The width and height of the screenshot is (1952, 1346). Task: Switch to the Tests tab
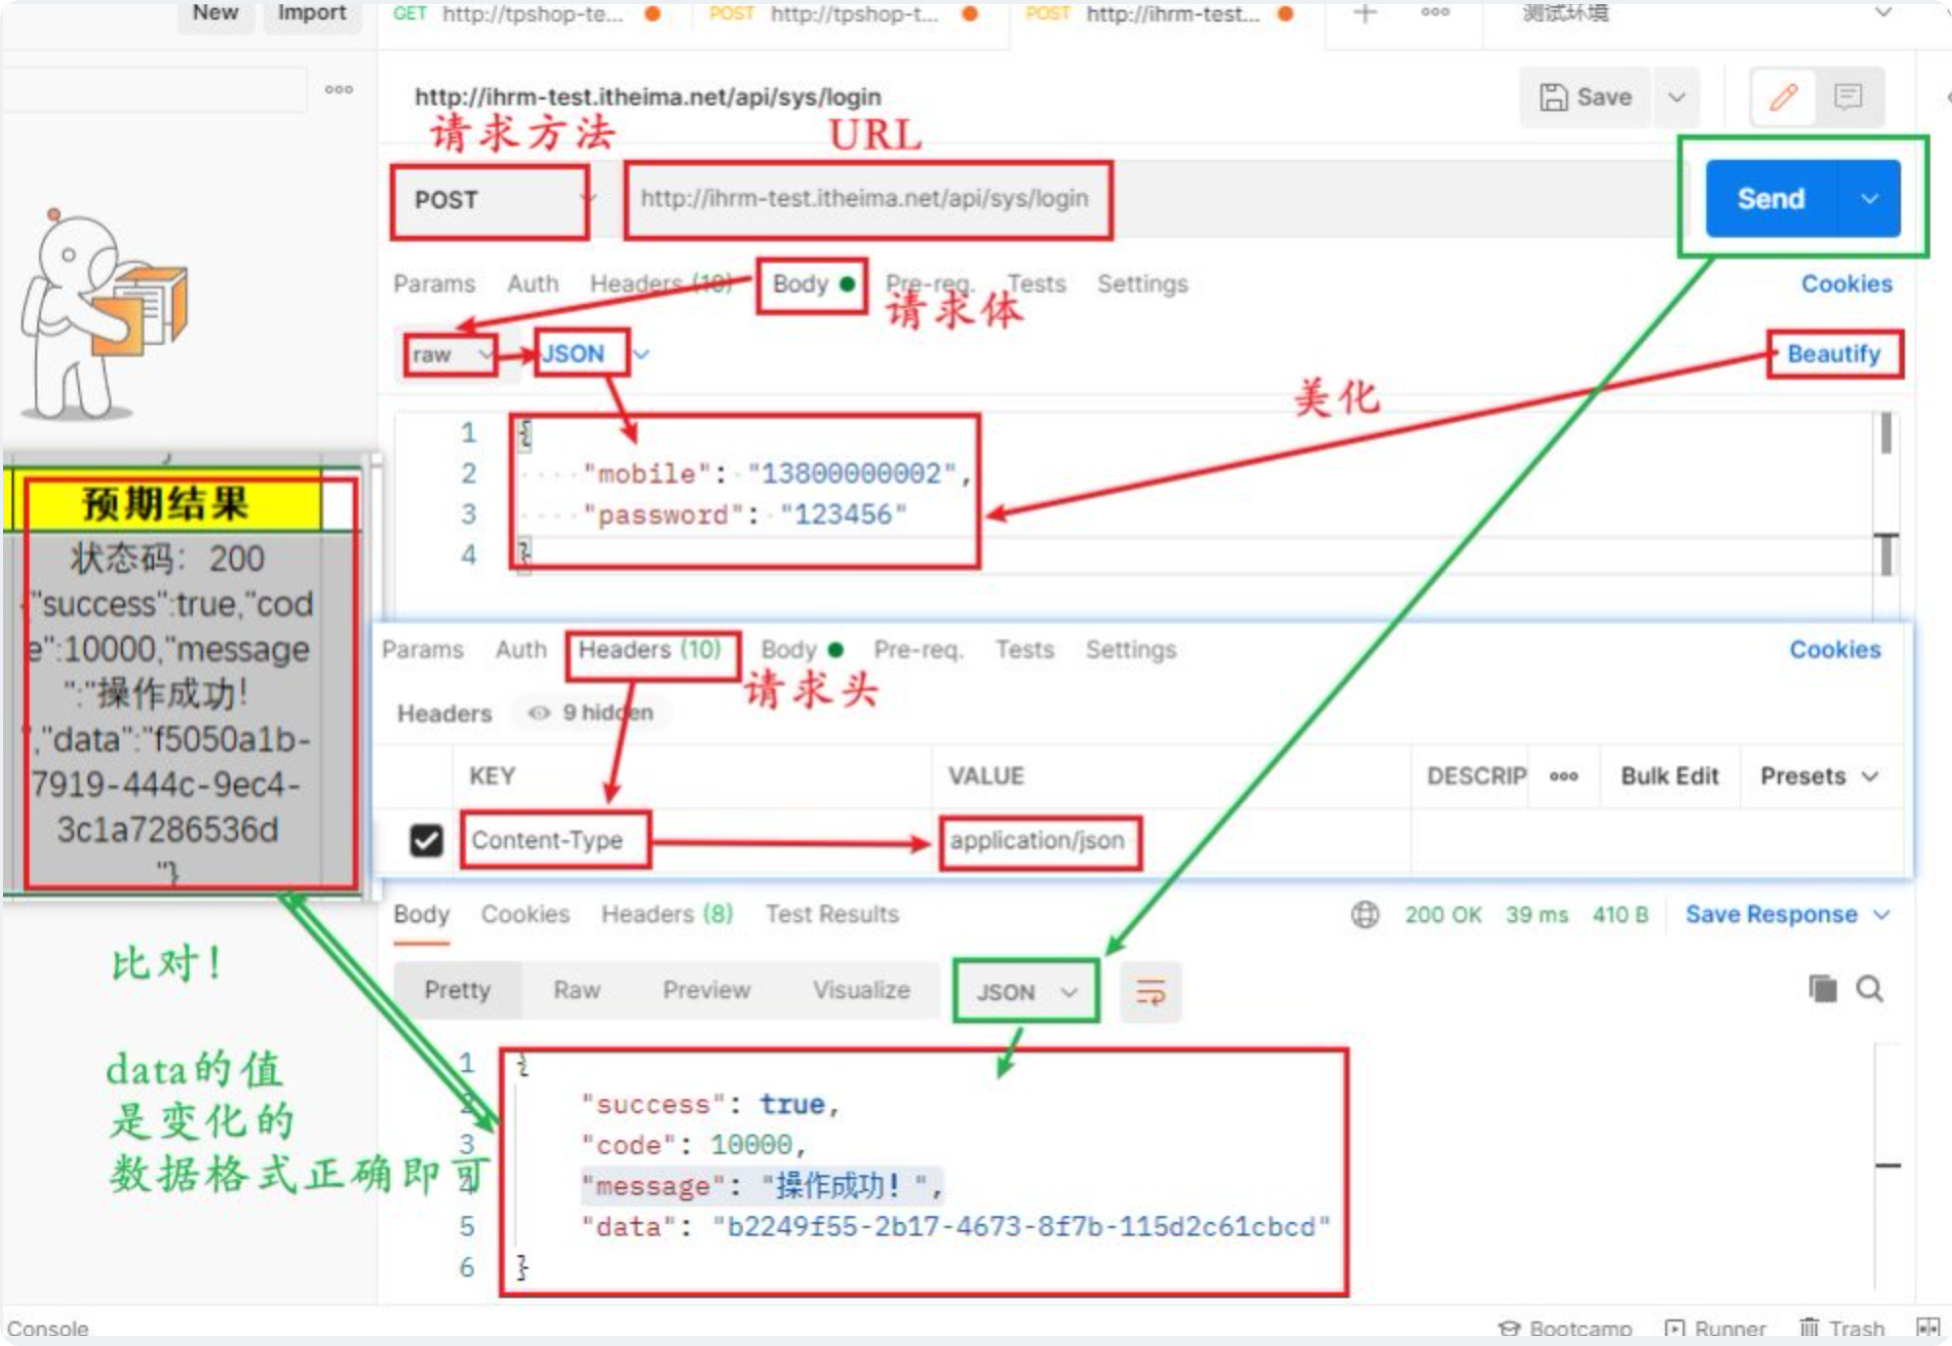1036,284
